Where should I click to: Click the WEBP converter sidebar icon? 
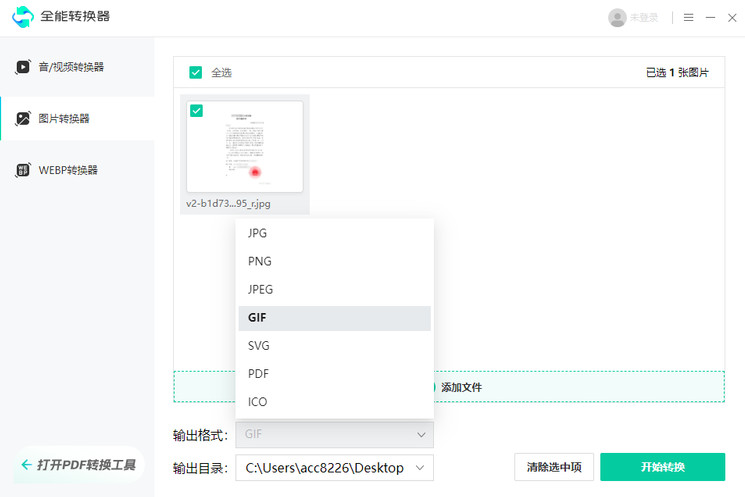(22, 170)
